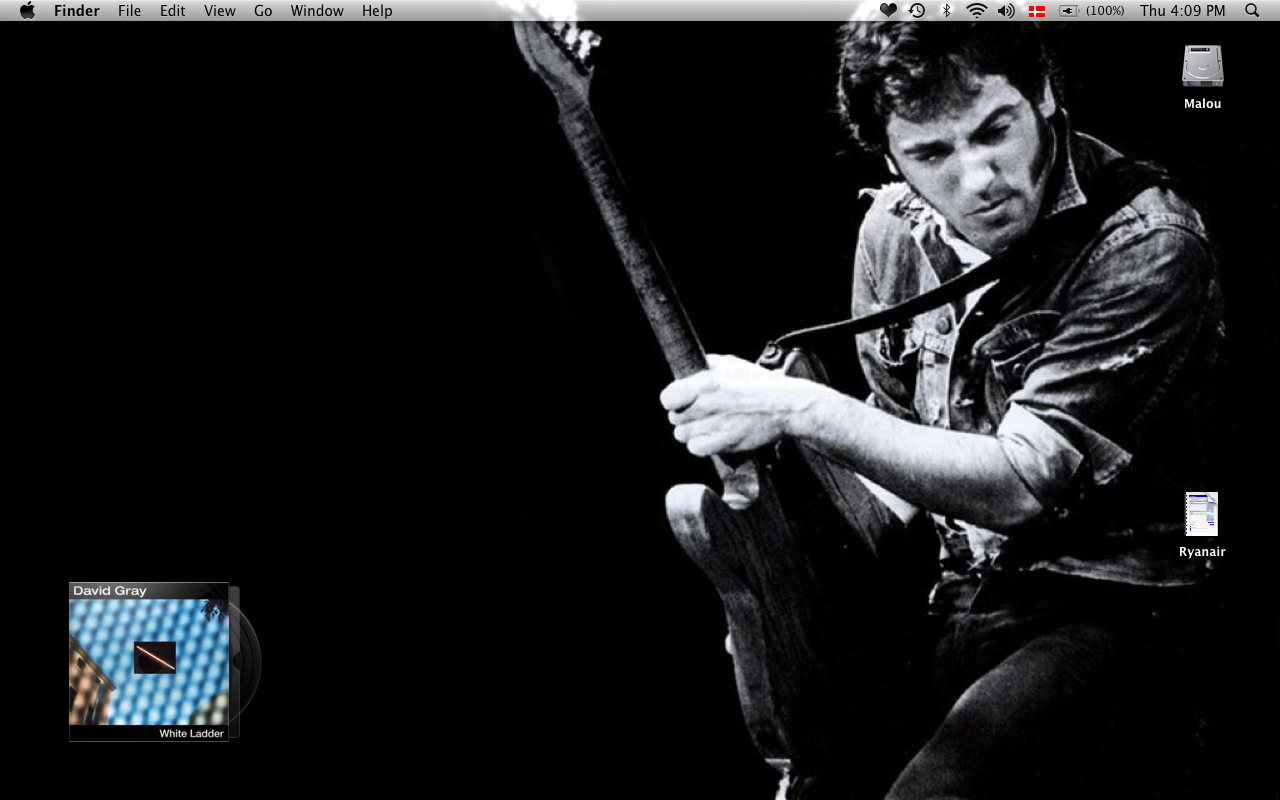Open the Finder menu
This screenshot has height=800, width=1280.
[76, 11]
